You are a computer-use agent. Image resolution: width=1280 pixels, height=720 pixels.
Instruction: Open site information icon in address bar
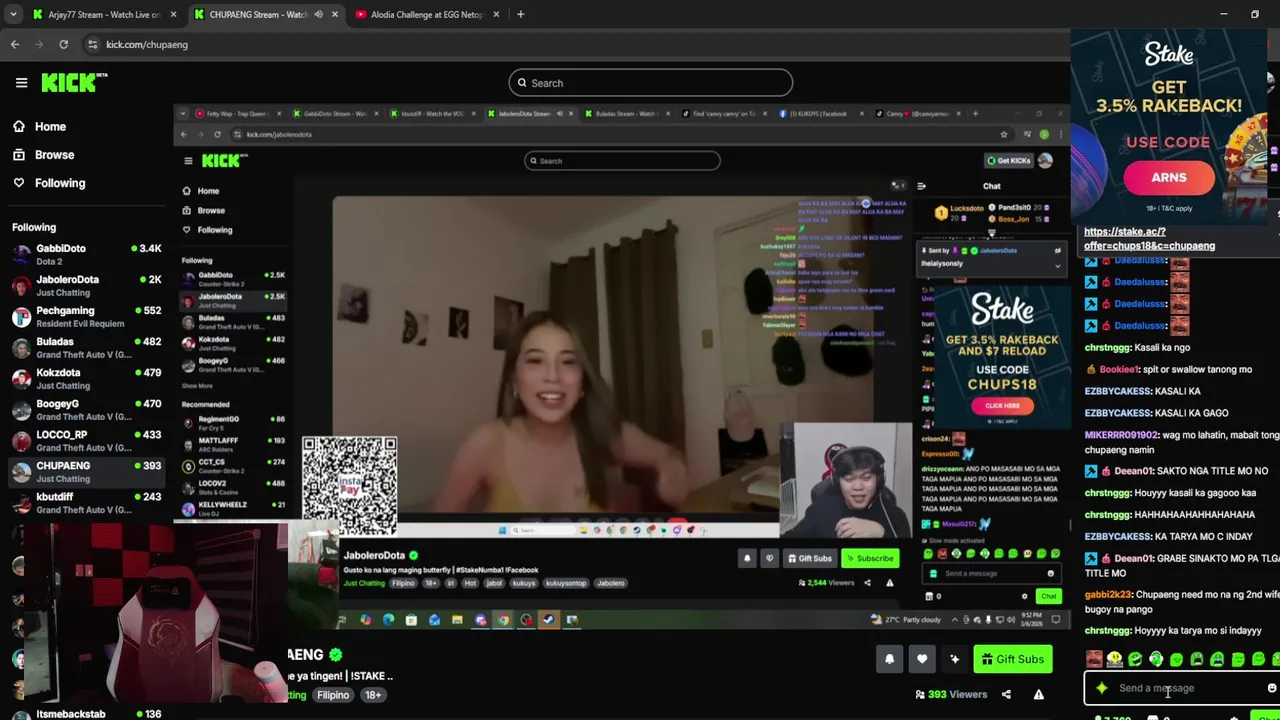tap(93, 44)
